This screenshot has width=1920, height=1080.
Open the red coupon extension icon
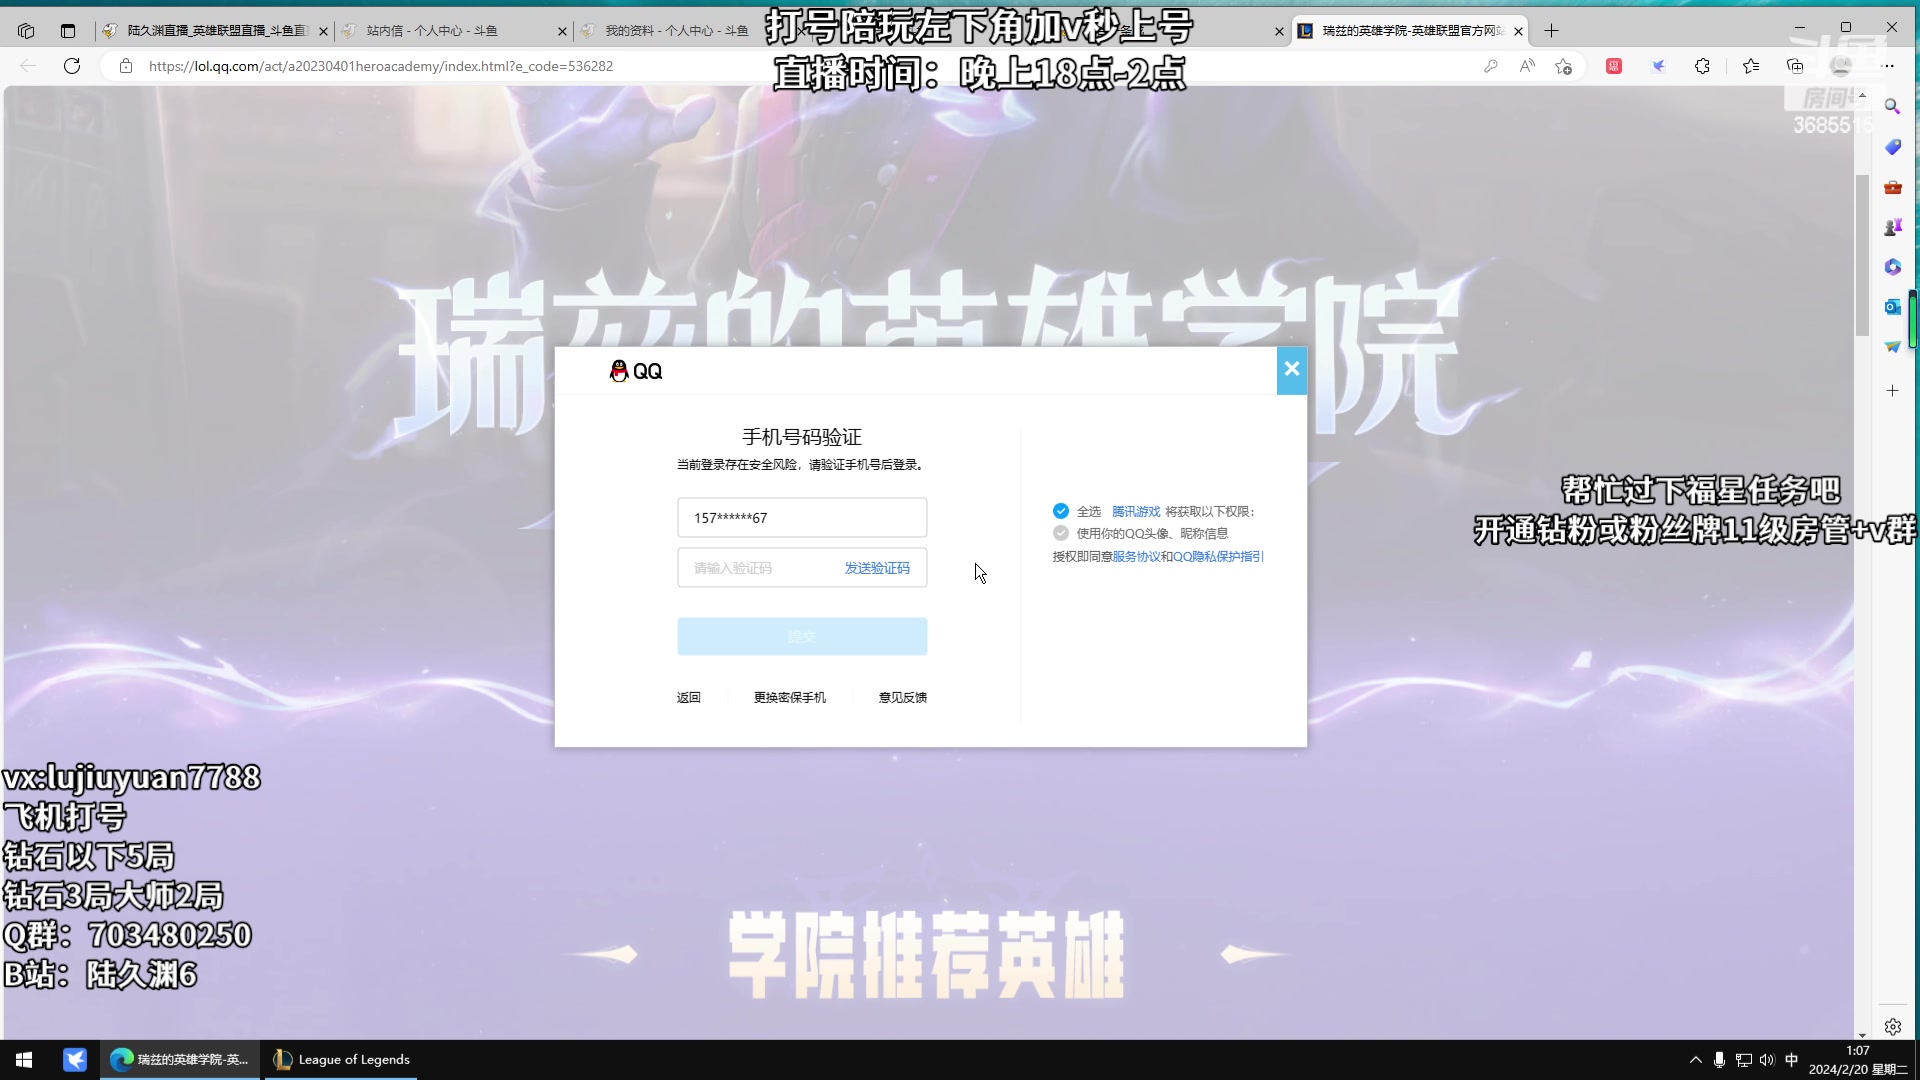tap(1614, 66)
